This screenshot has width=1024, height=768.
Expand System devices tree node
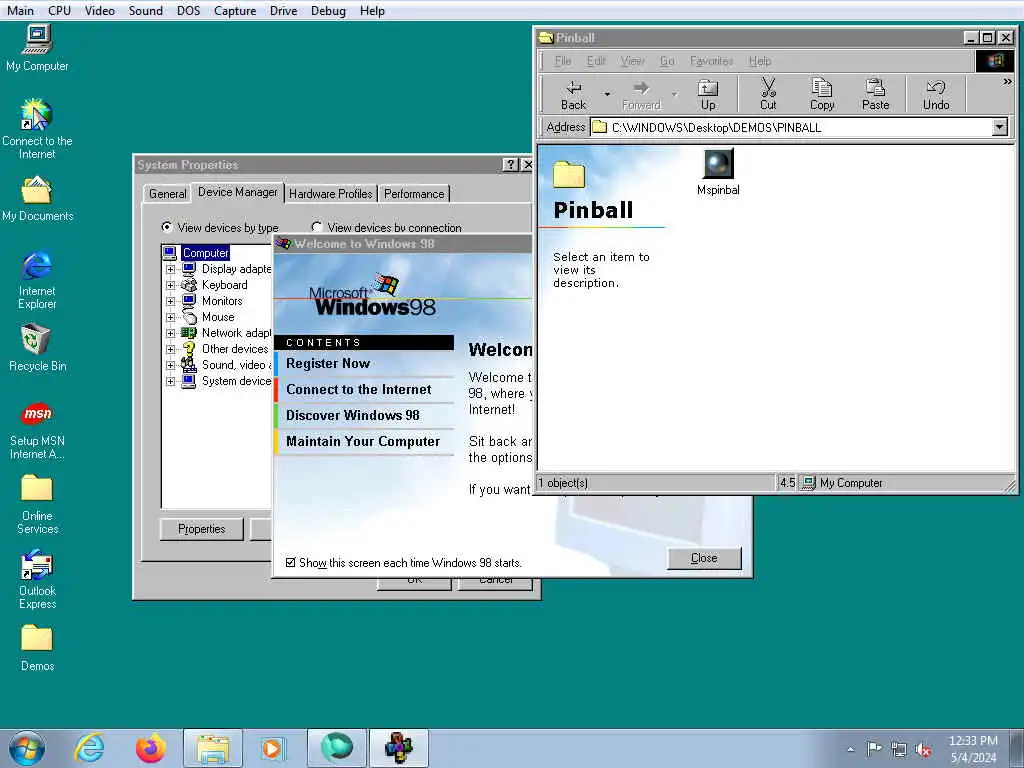coord(170,381)
